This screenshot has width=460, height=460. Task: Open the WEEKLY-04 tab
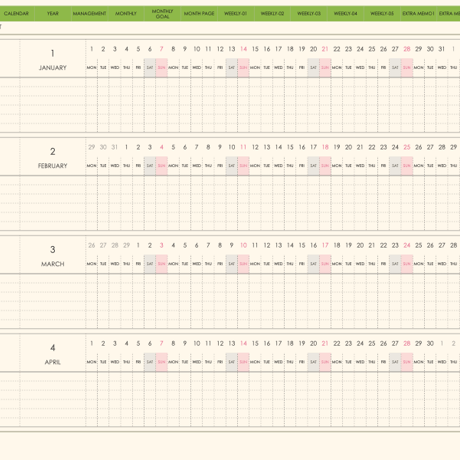346,14
